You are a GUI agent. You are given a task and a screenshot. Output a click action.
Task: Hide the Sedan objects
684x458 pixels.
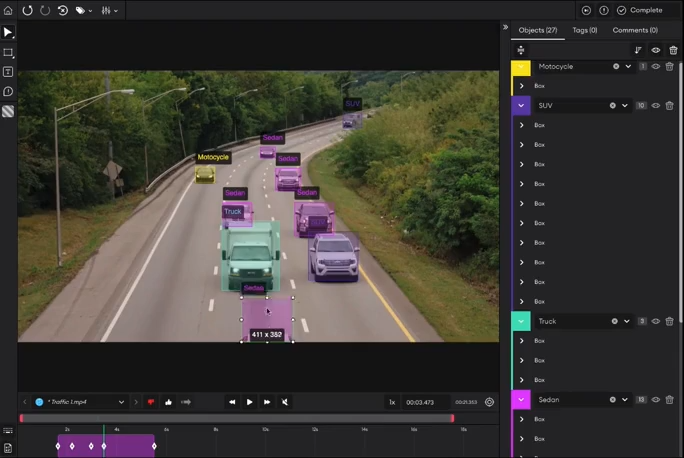(656, 400)
